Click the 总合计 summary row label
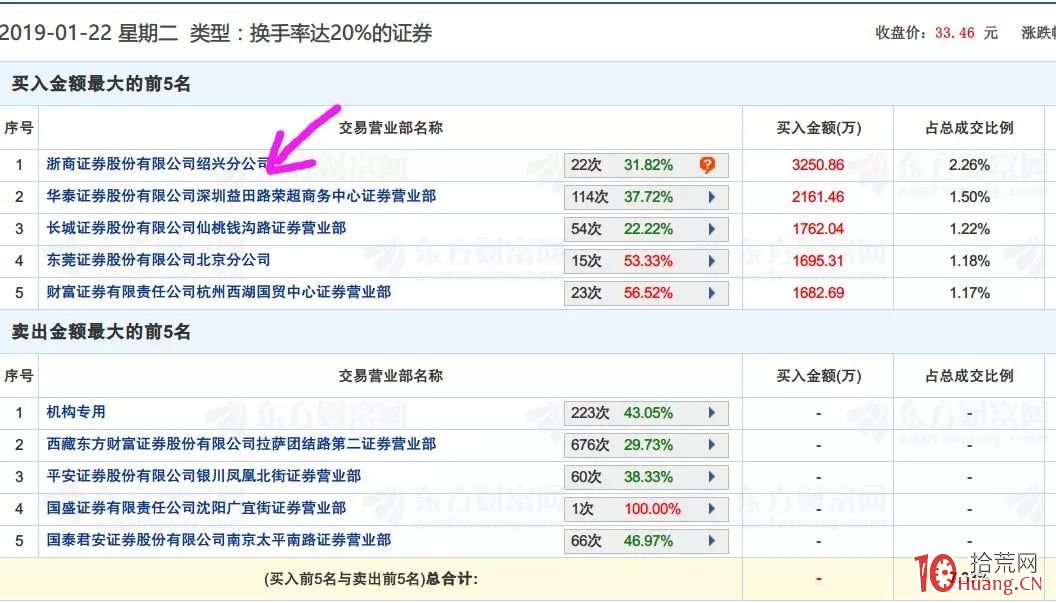 point(370,579)
